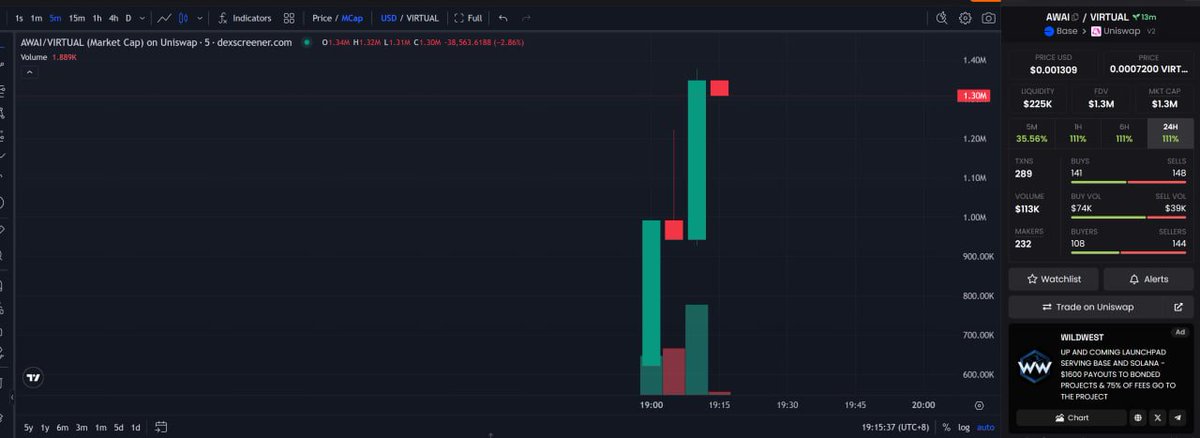Set range to 1y

click(46, 428)
